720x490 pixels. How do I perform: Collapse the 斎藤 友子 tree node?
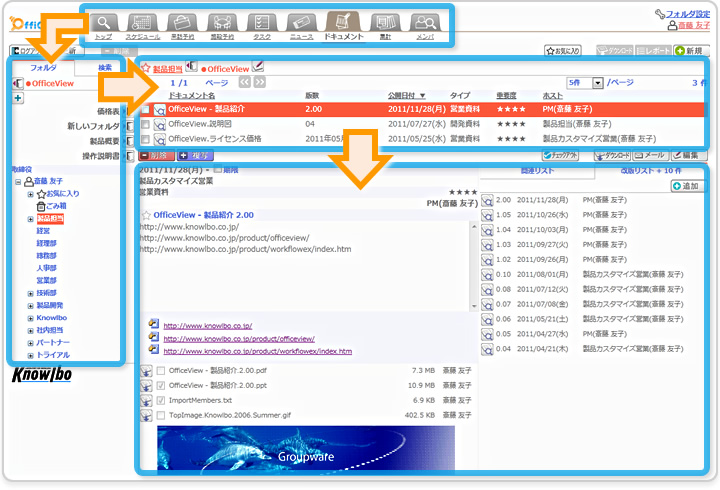(18, 182)
